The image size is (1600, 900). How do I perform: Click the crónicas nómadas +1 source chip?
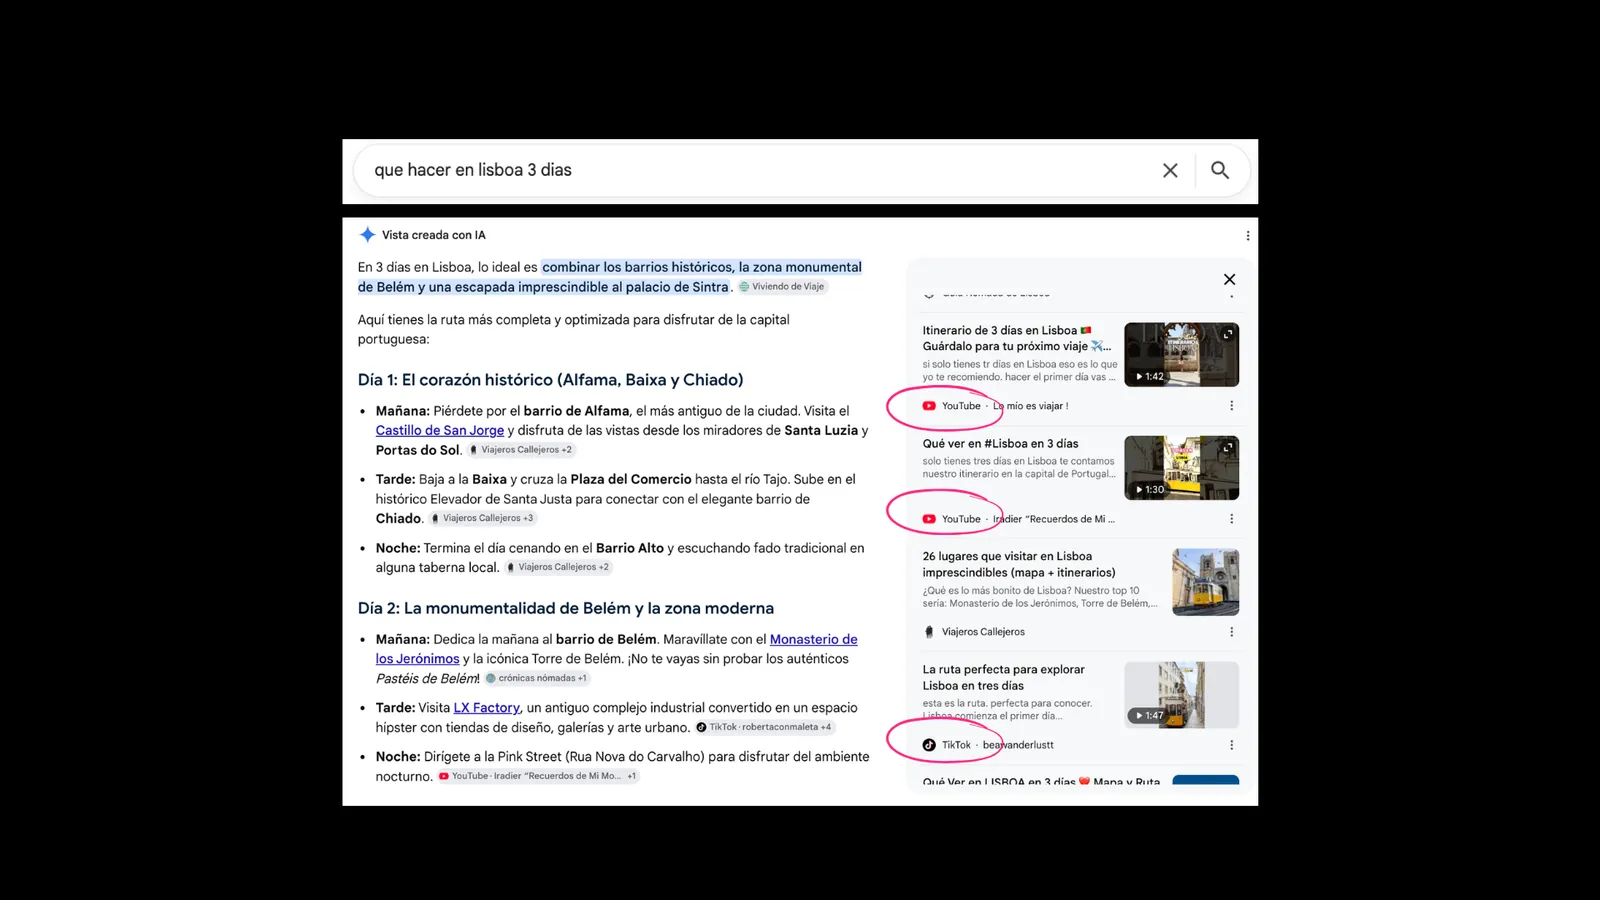(537, 678)
